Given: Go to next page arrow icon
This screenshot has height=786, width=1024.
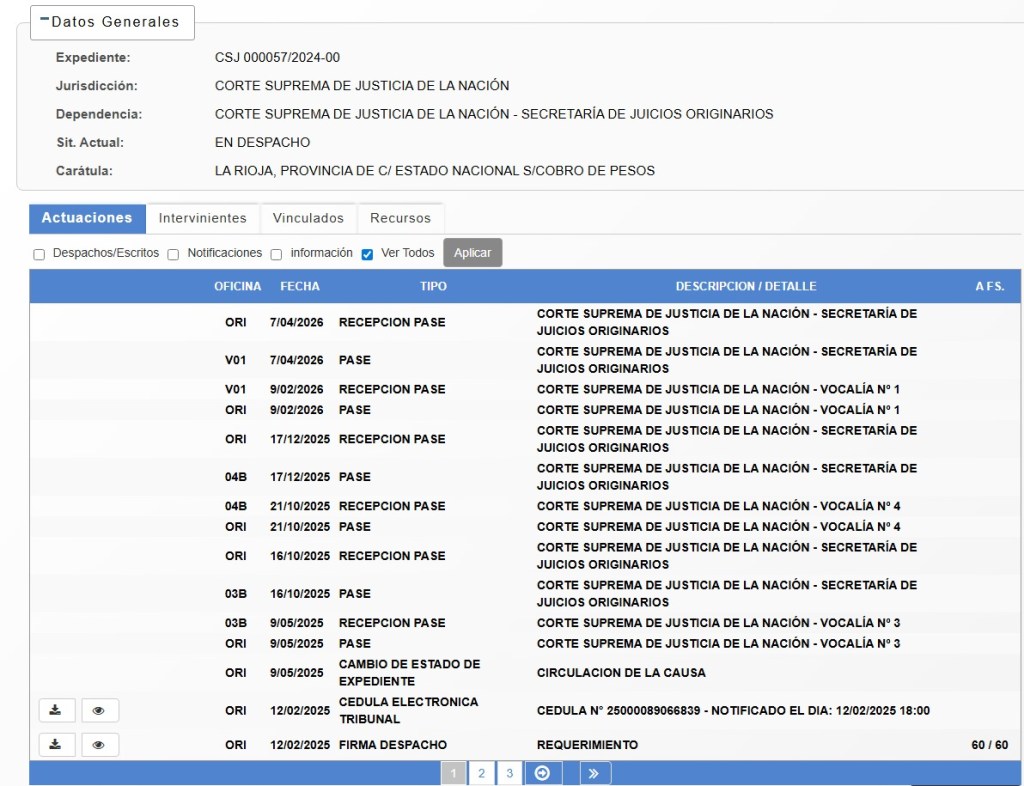Looking at the screenshot, I should coord(543,773).
